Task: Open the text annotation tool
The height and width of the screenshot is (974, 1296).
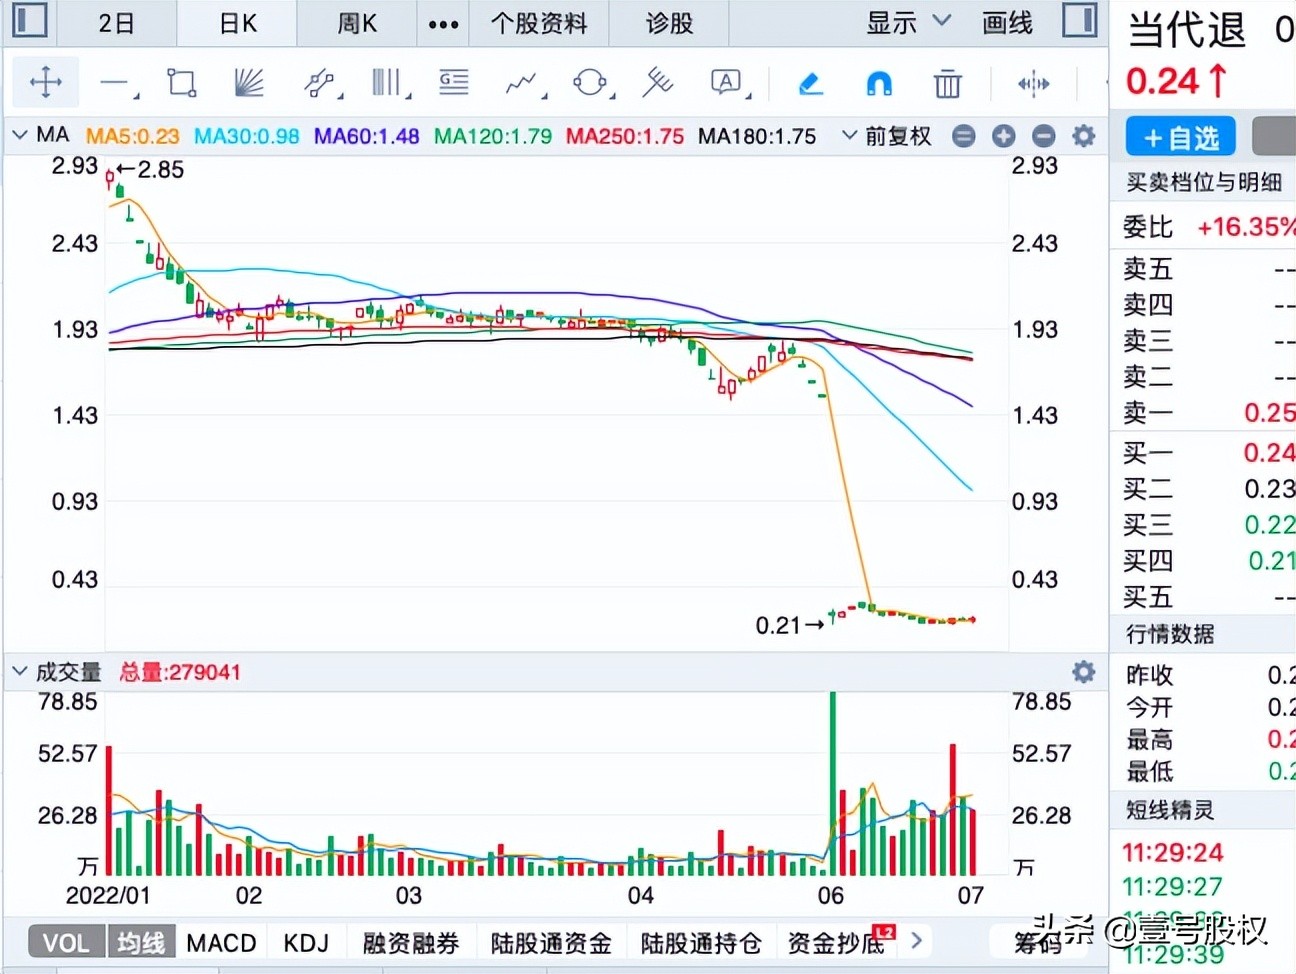Action: [727, 83]
